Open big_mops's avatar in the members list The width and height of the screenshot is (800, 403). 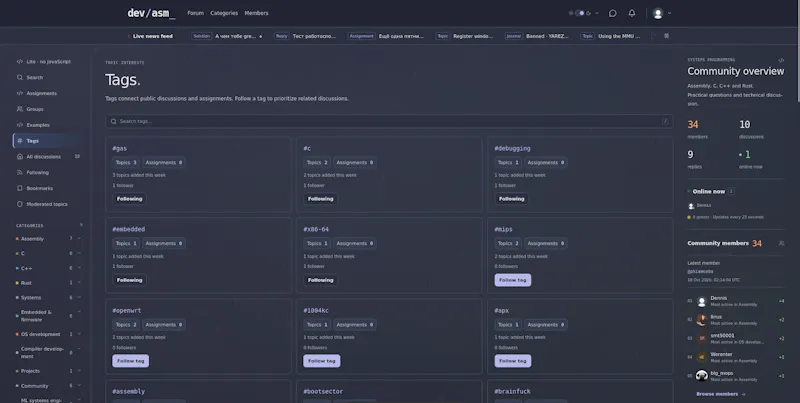click(702, 376)
